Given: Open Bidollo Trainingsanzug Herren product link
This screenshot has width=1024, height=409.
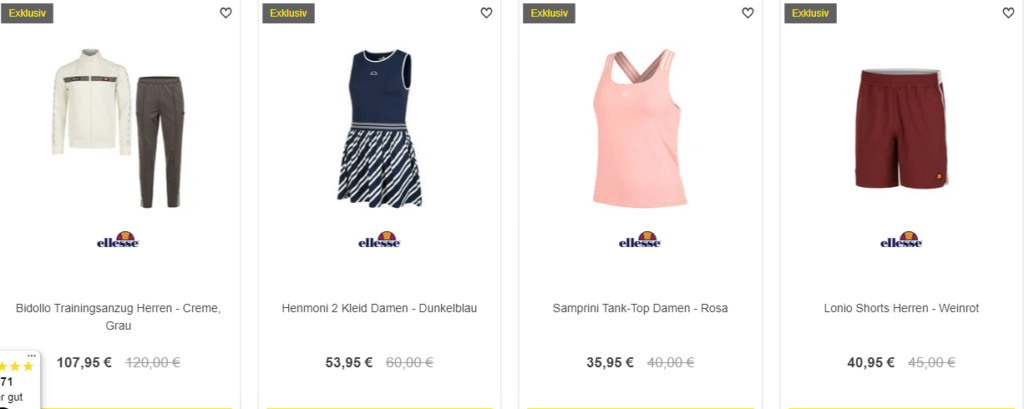Looking at the screenshot, I should 118,317.
